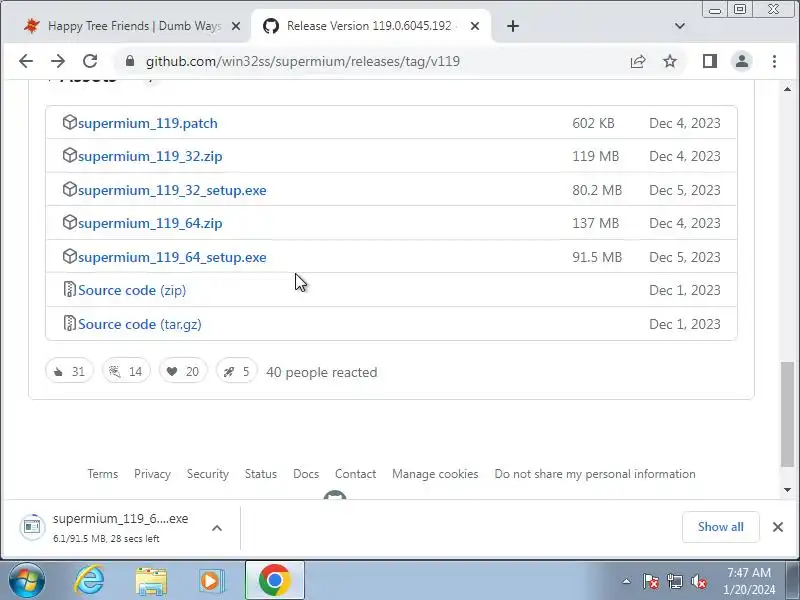800x600 pixels.
Task: Click Show all downloads button
Action: click(x=720, y=527)
